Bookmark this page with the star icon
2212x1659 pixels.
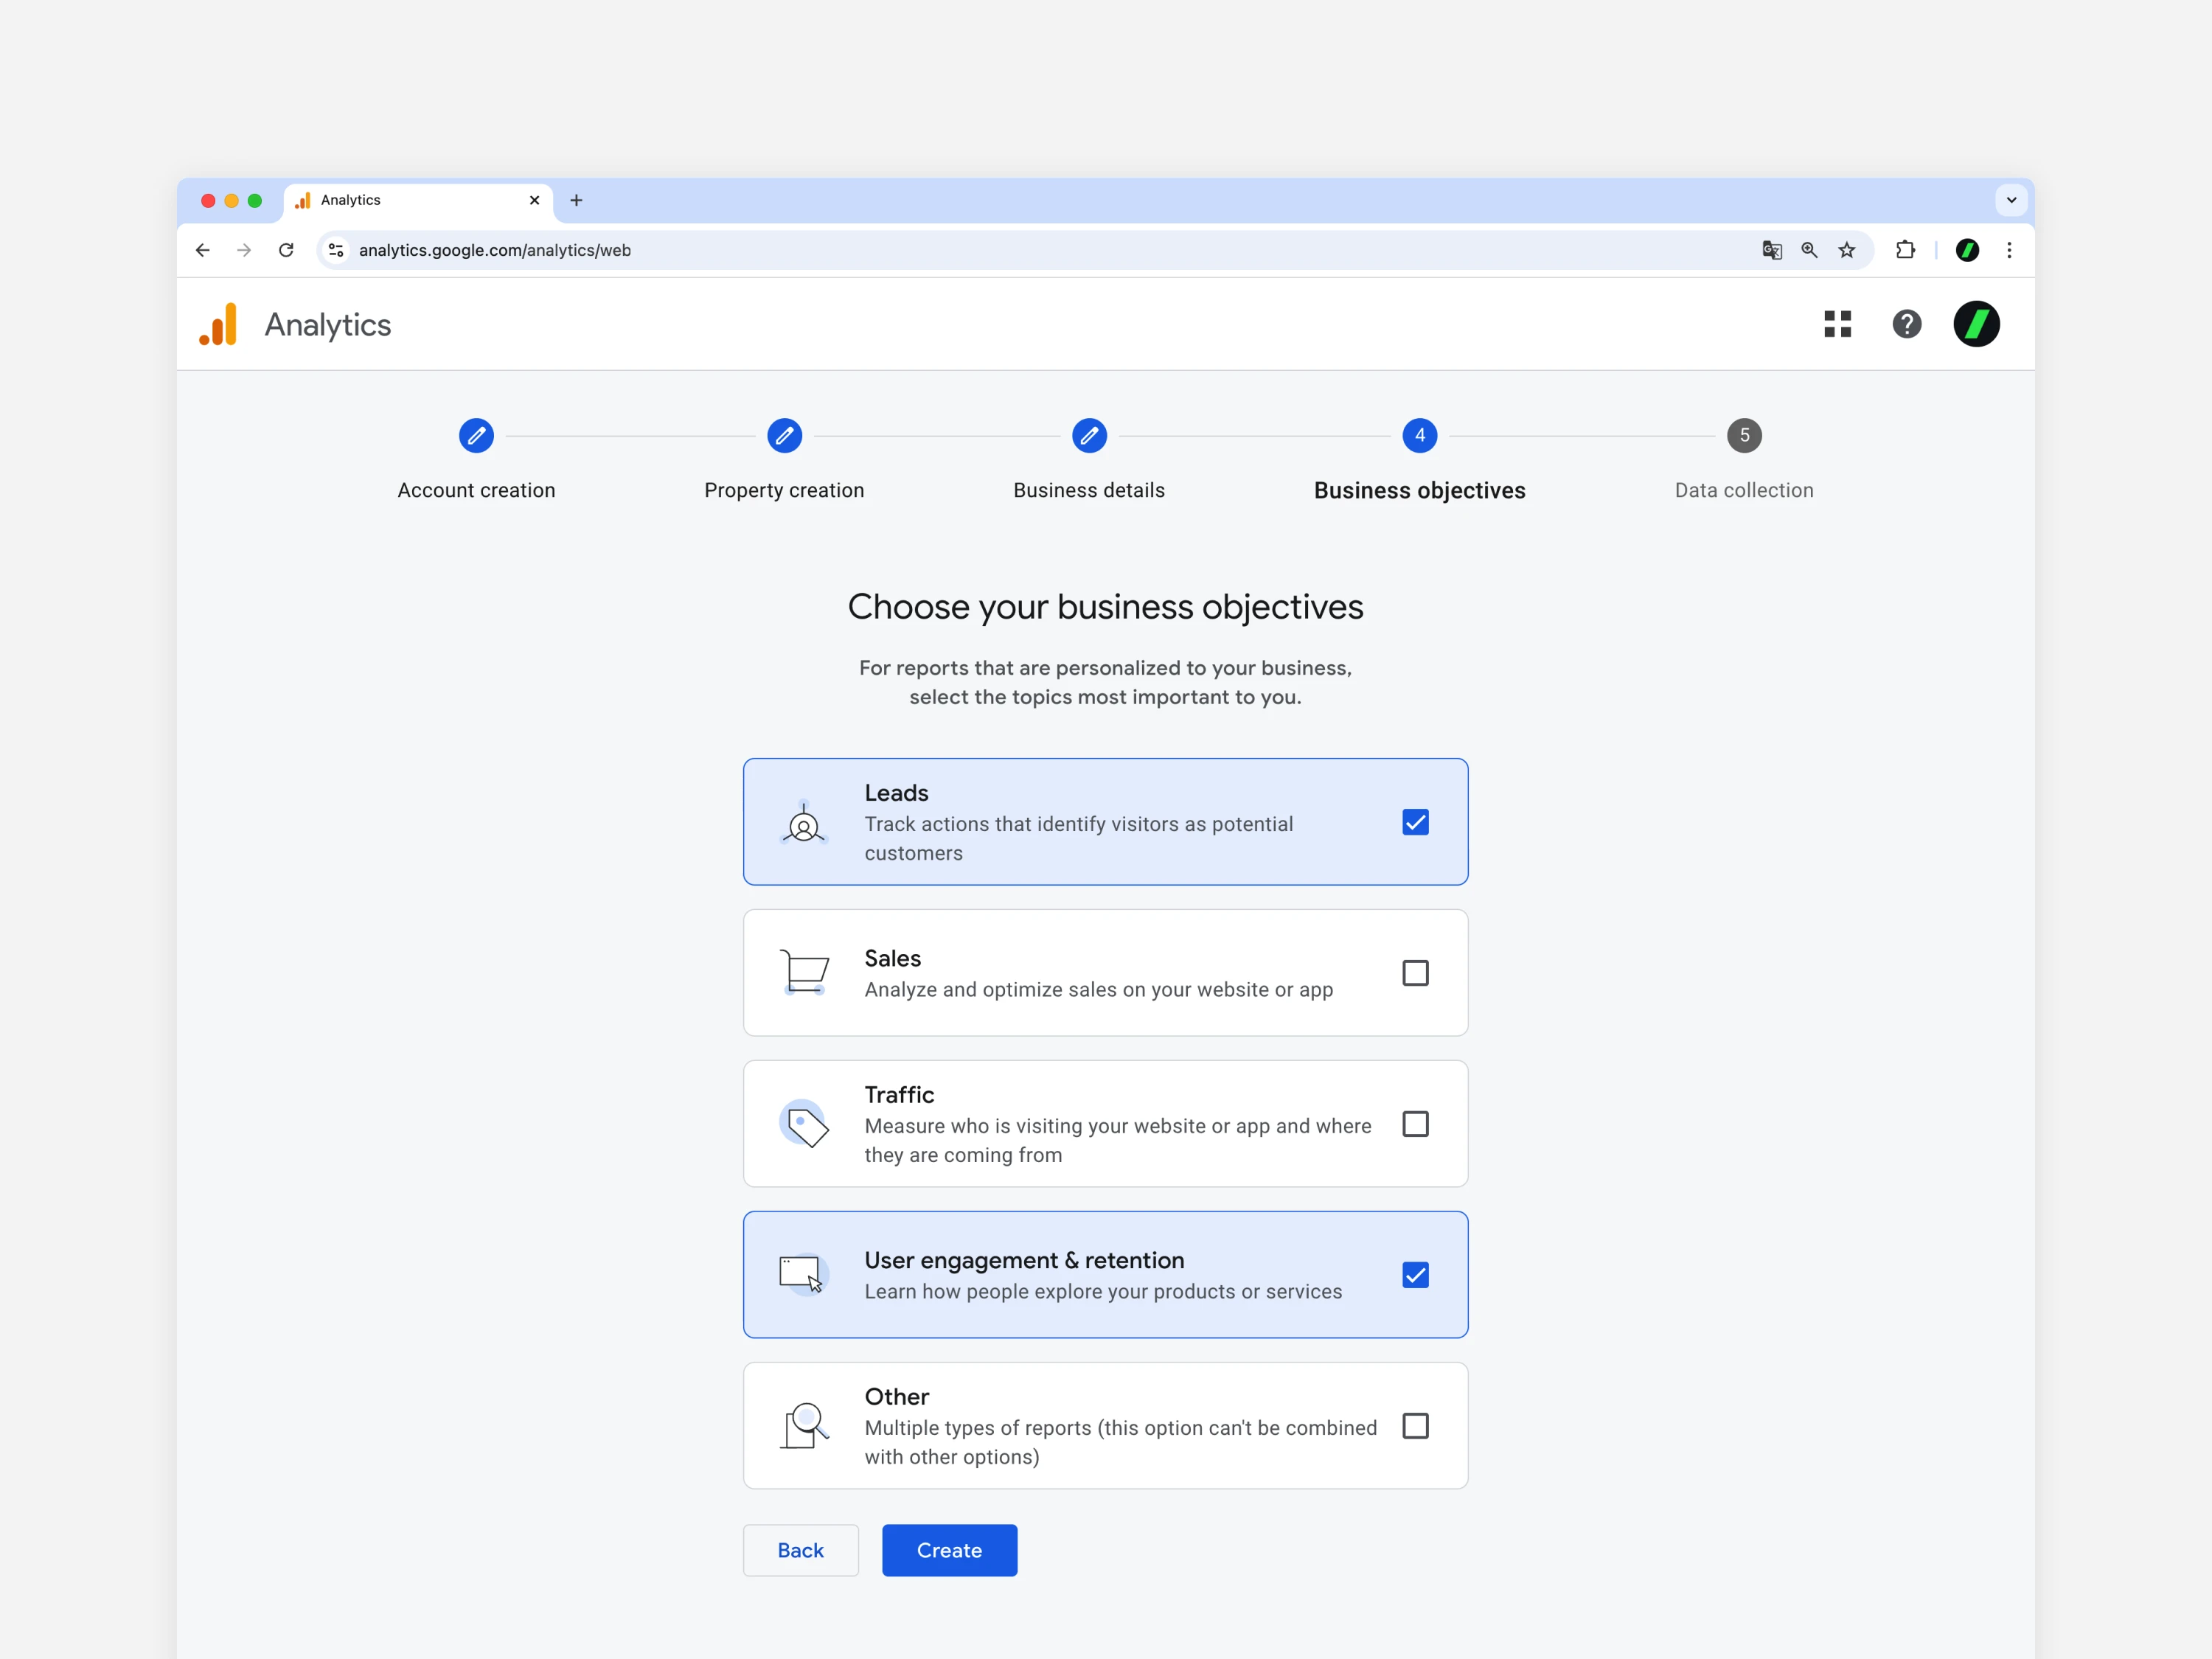[x=1847, y=250]
